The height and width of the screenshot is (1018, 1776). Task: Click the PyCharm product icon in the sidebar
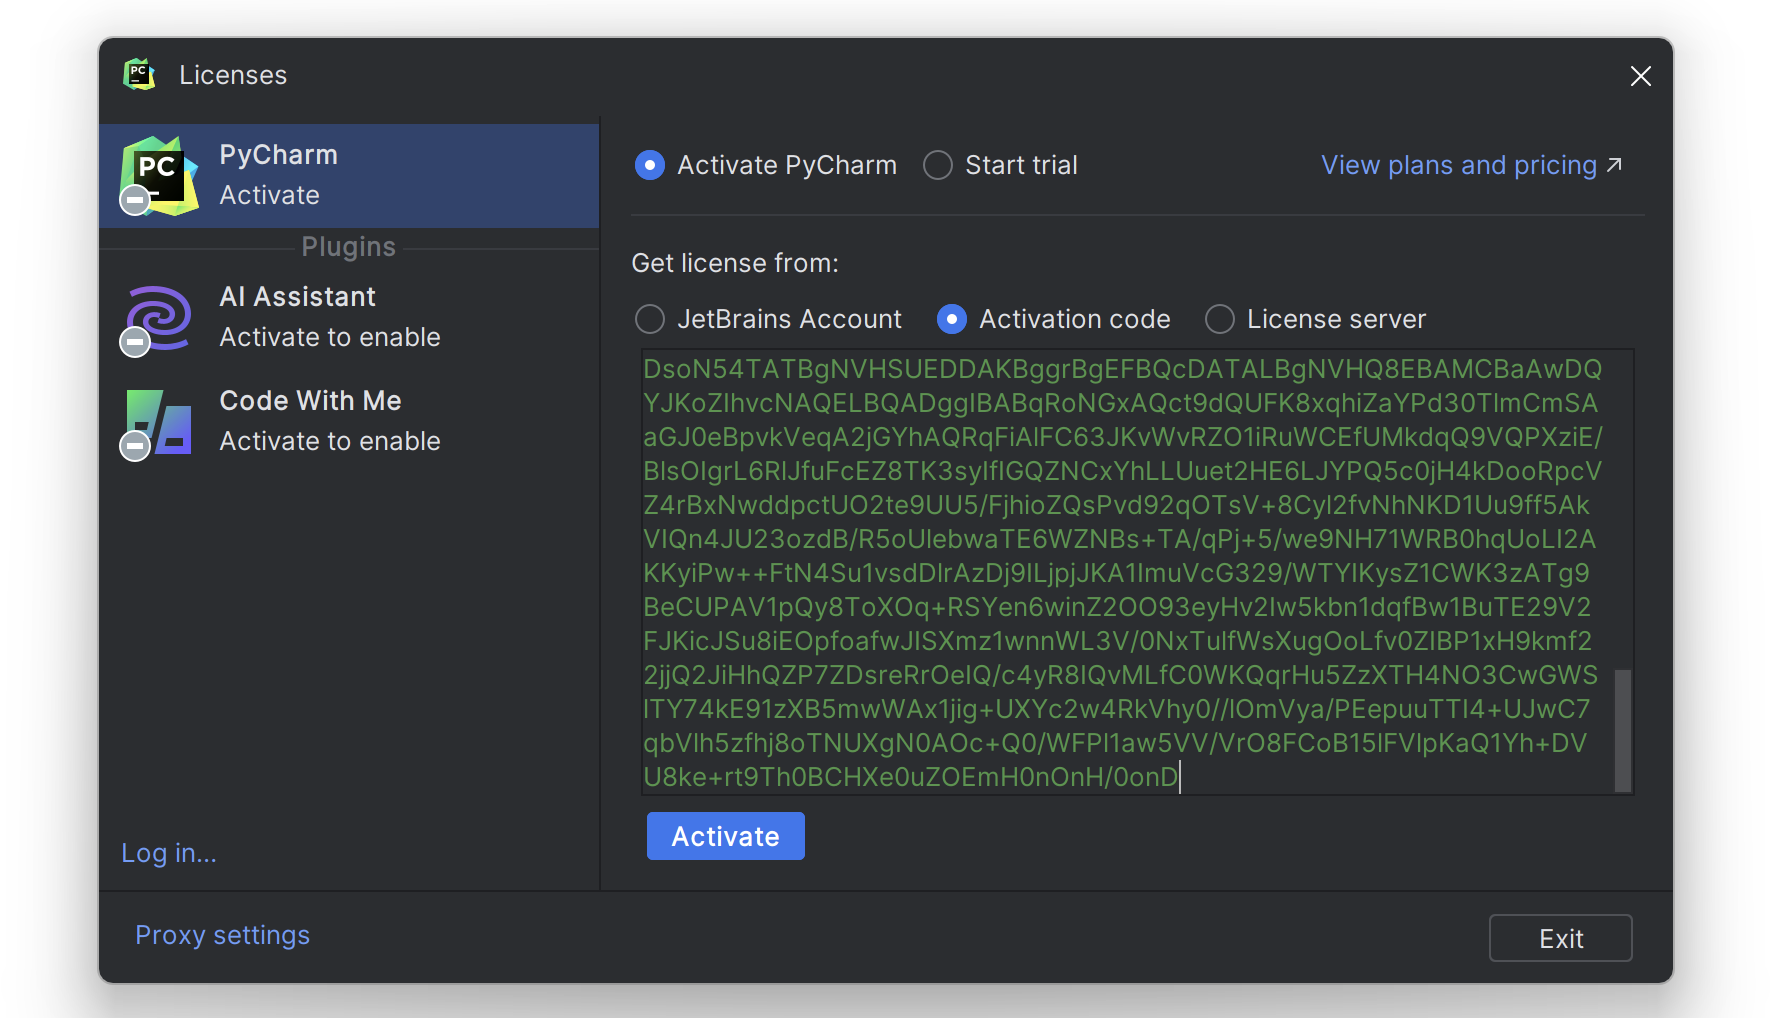coord(158,175)
